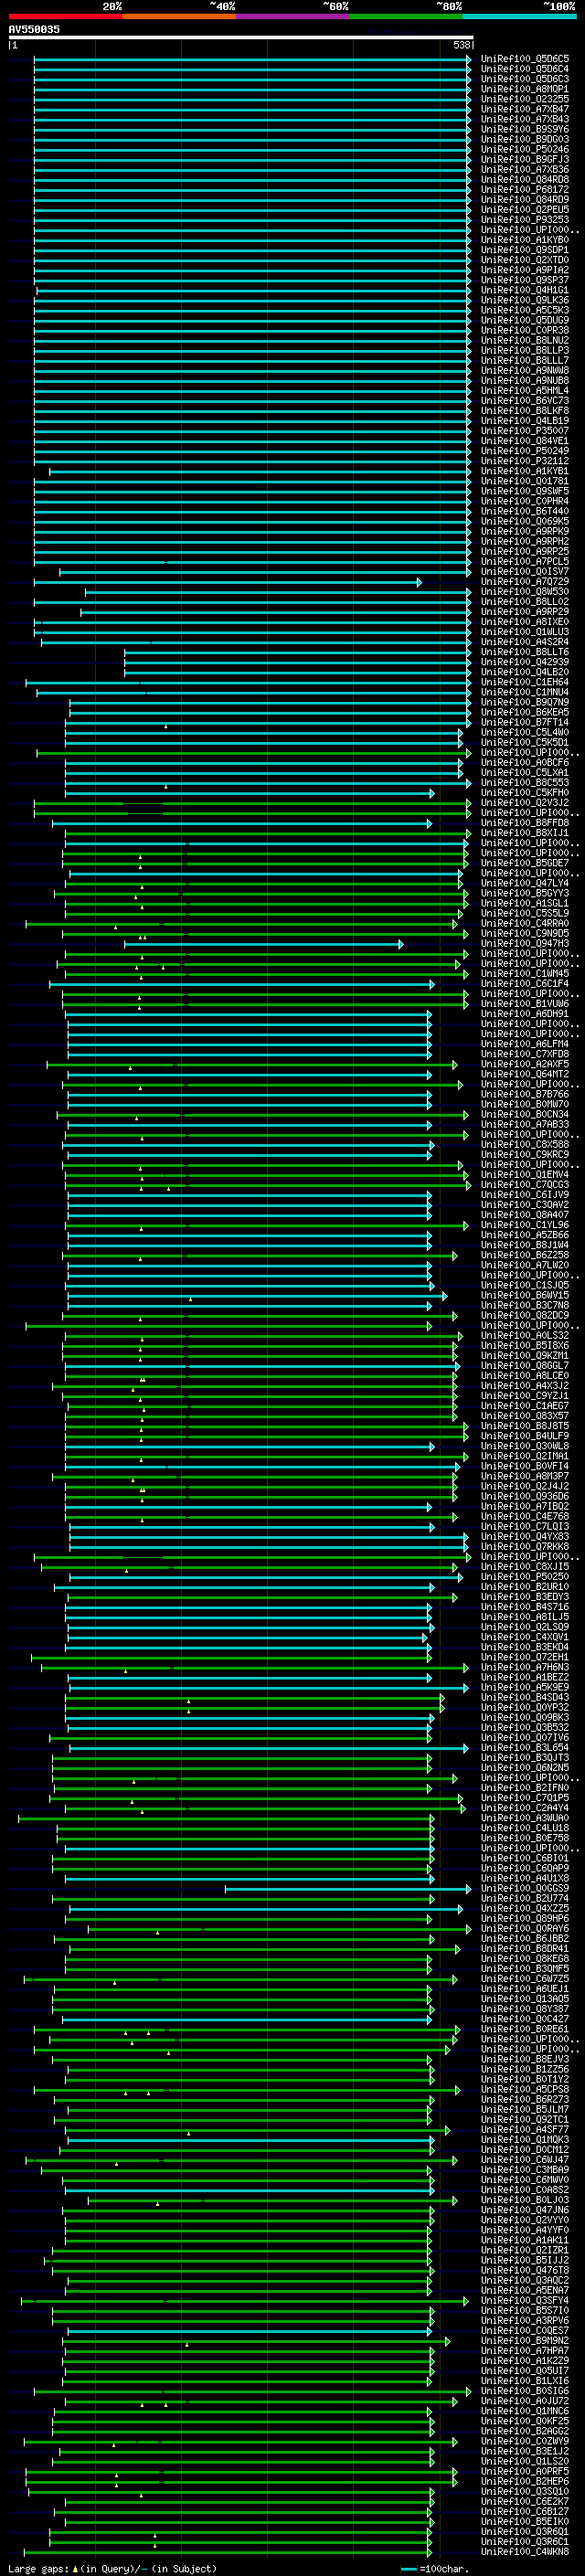Open hit UniRef100_B0RE61

point(525,2029)
